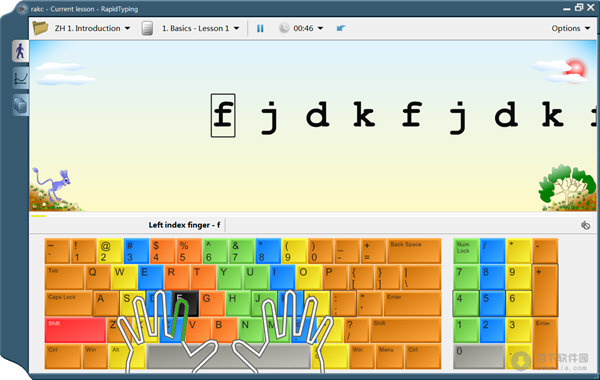Click the lesson document icon
The width and height of the screenshot is (600, 380).
147,28
